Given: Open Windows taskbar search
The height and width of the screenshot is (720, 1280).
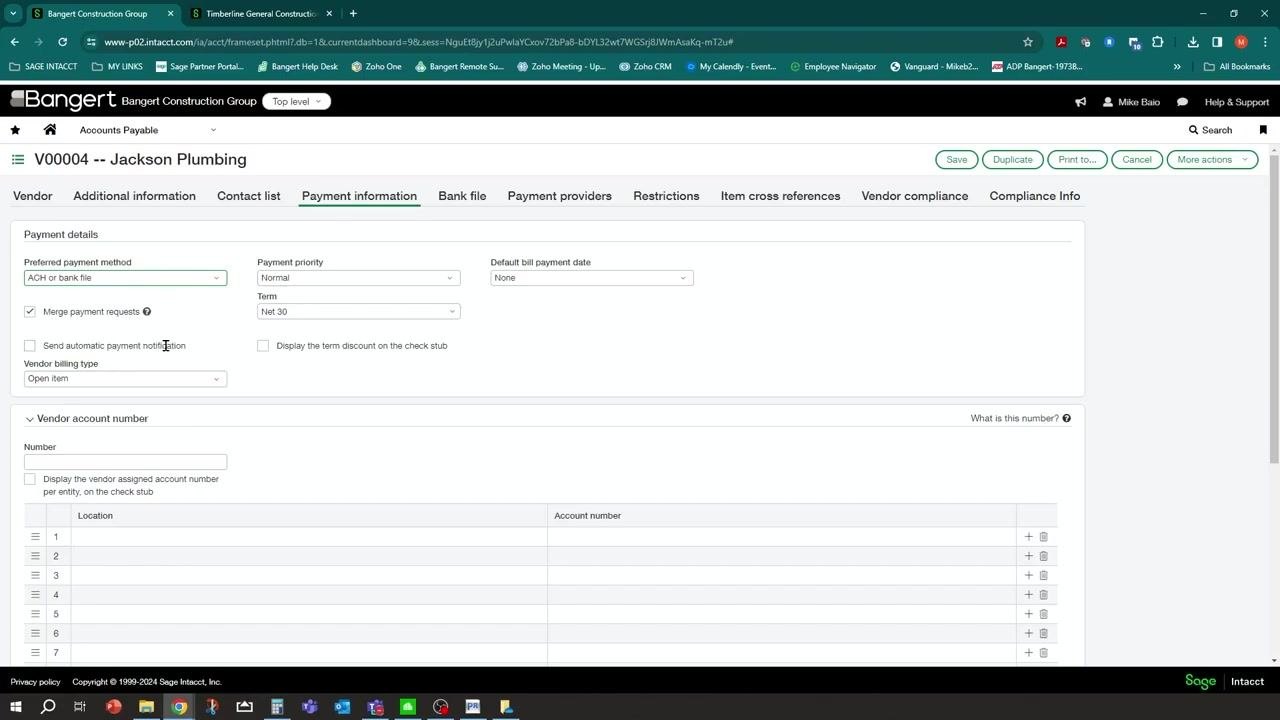Looking at the screenshot, I should tap(48, 707).
